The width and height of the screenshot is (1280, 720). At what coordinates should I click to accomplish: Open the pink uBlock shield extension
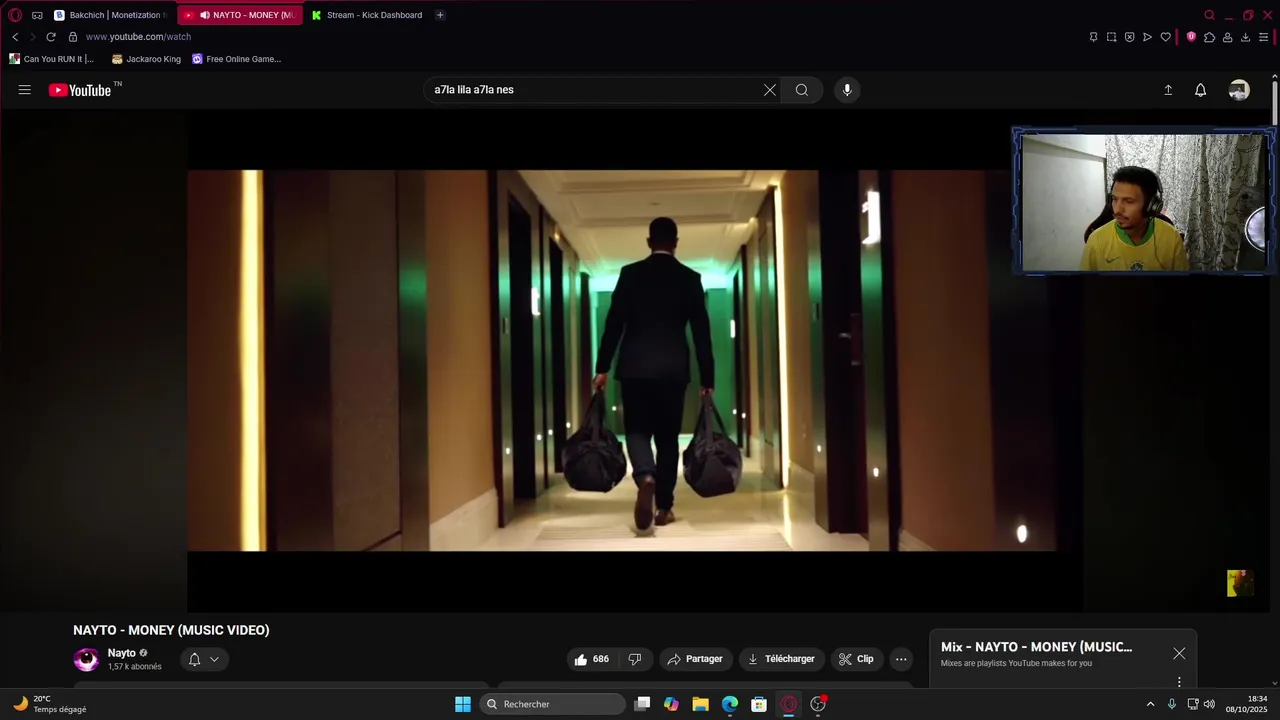(1191, 37)
